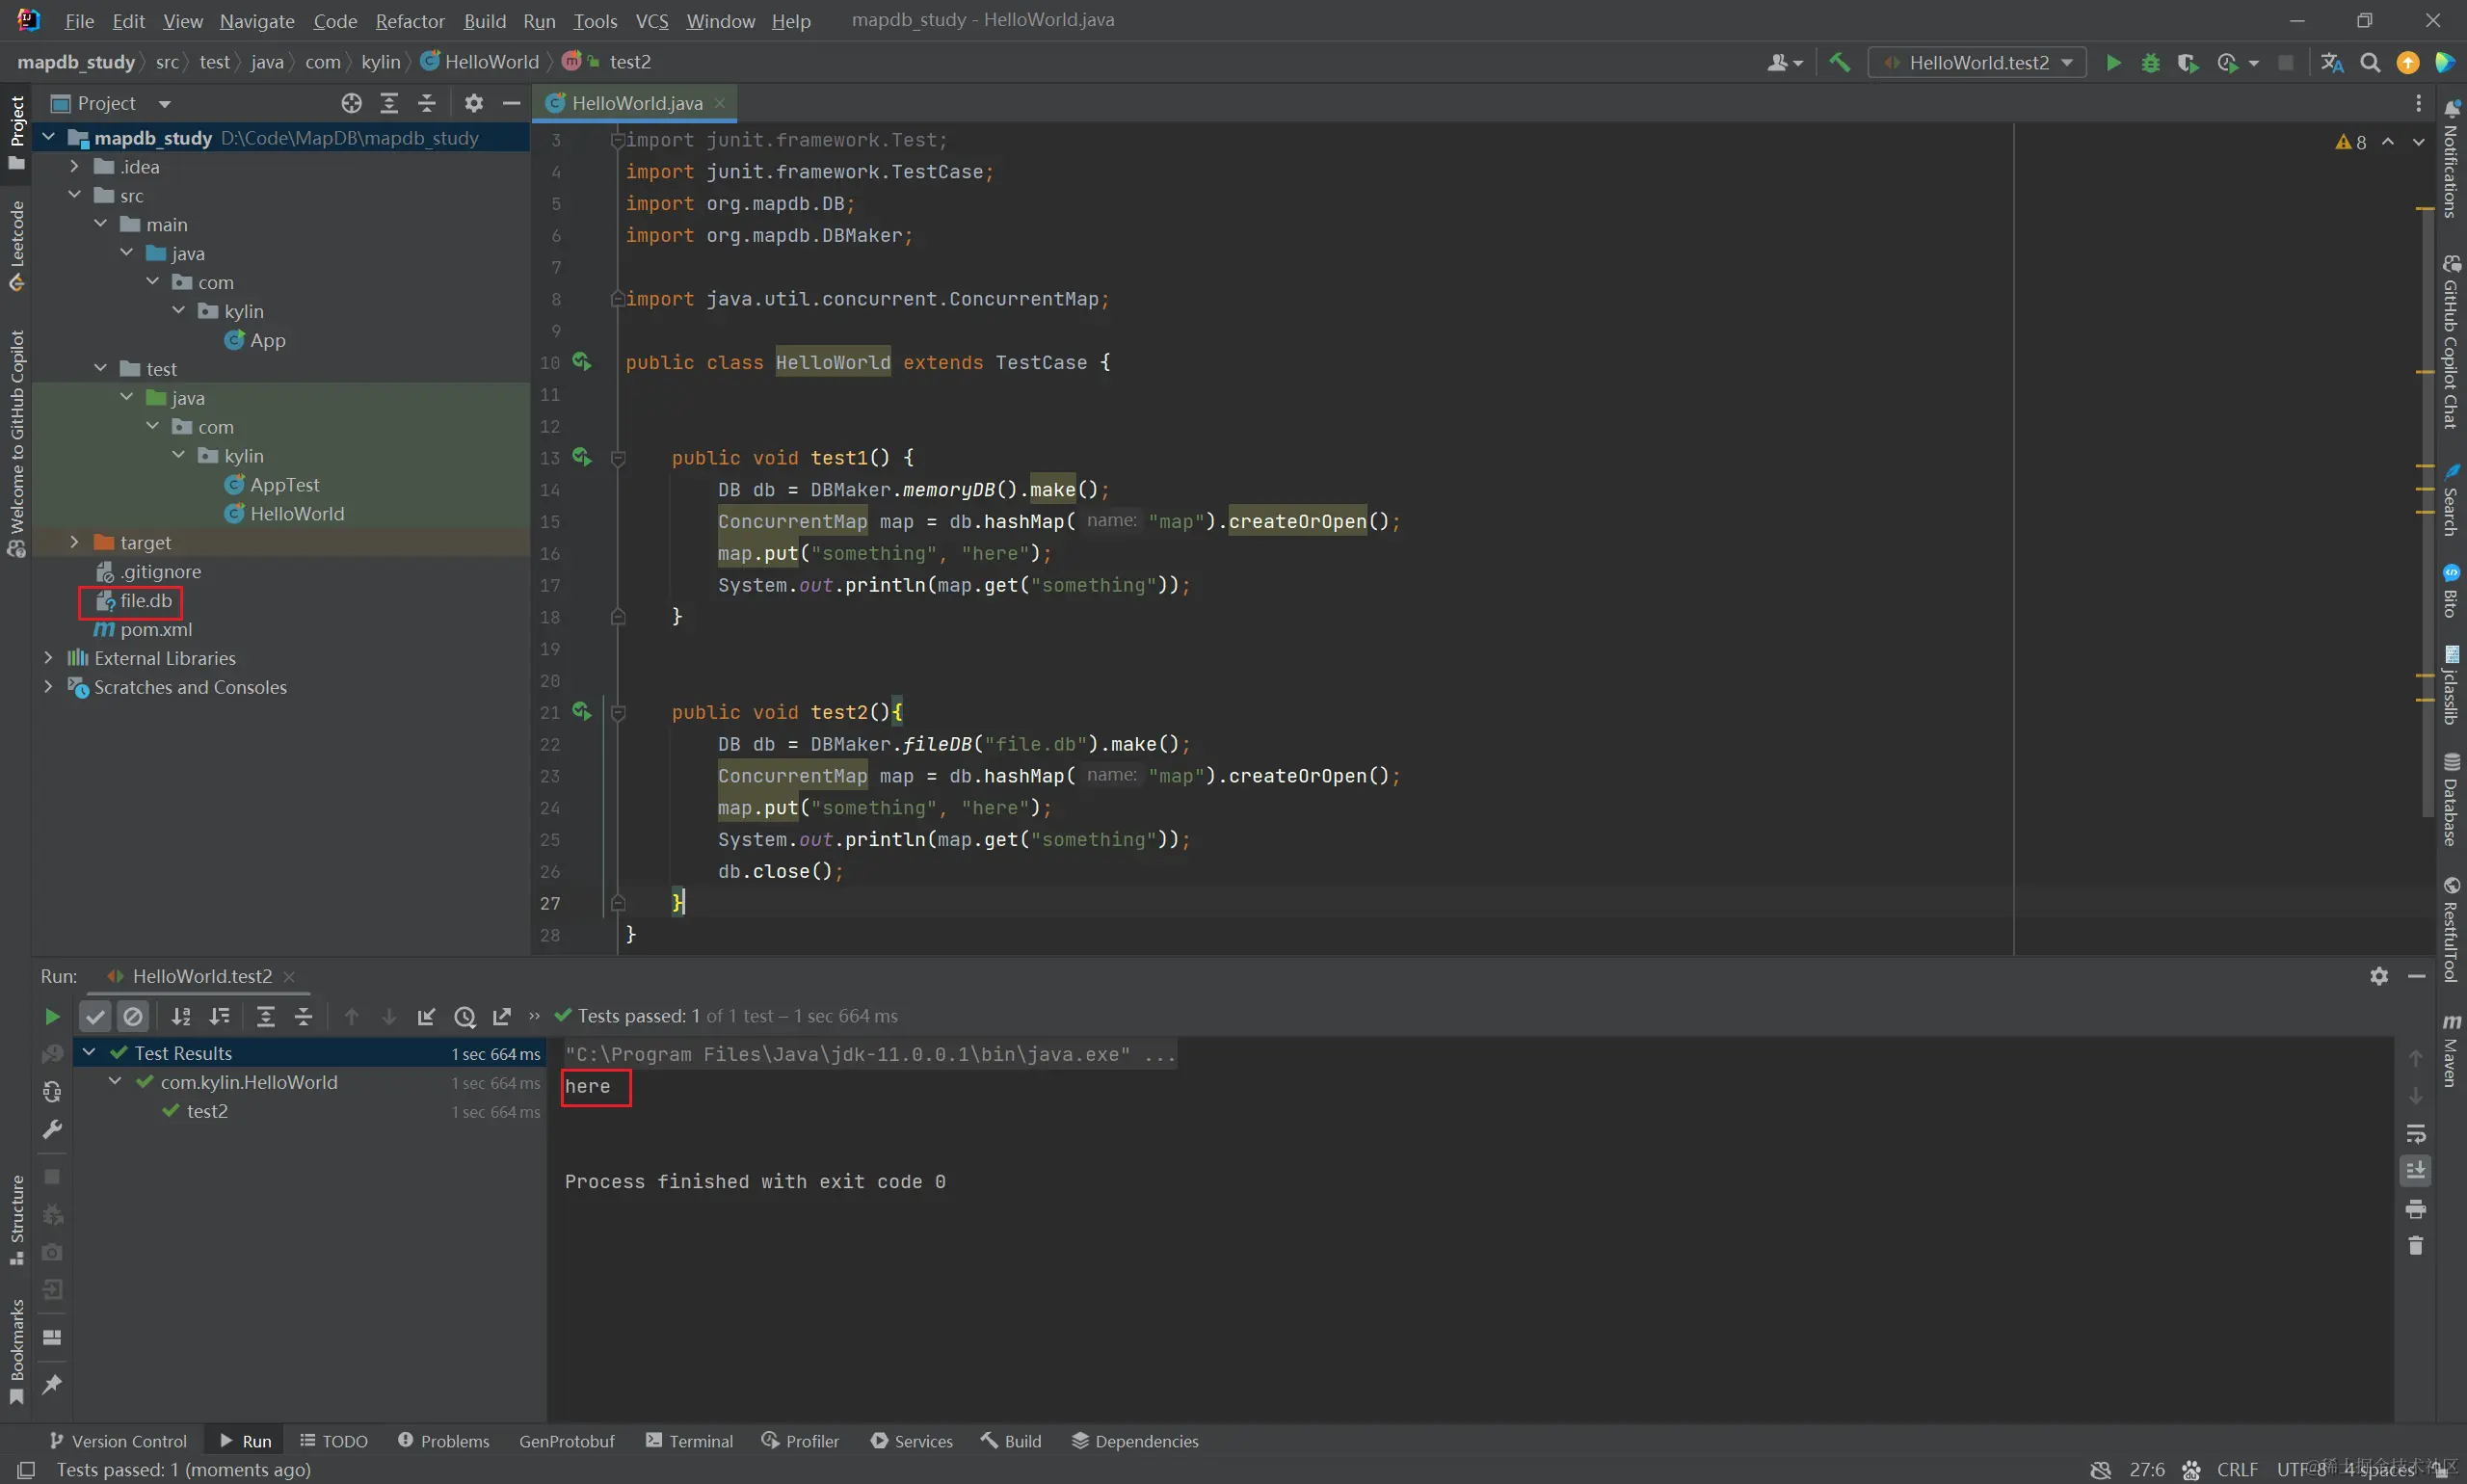
Task: Expand all in Project panel
Action: (x=389, y=103)
